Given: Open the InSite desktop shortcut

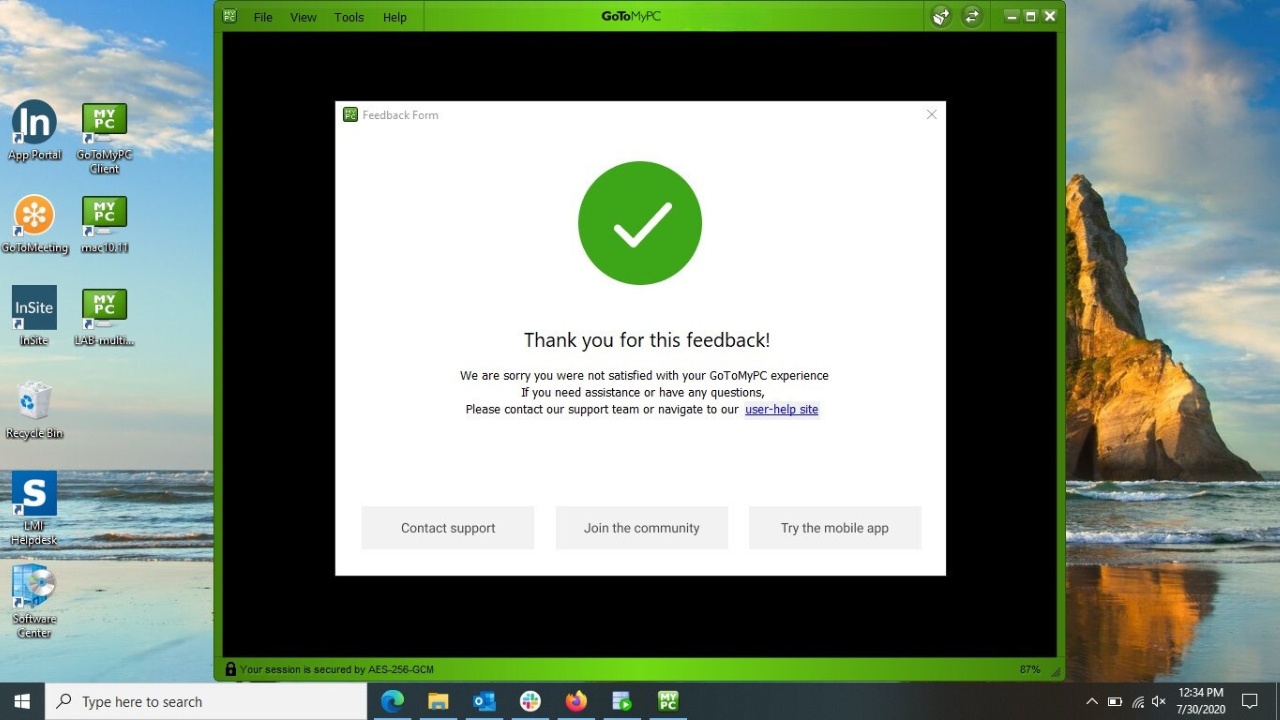Looking at the screenshot, I should click(x=34, y=316).
